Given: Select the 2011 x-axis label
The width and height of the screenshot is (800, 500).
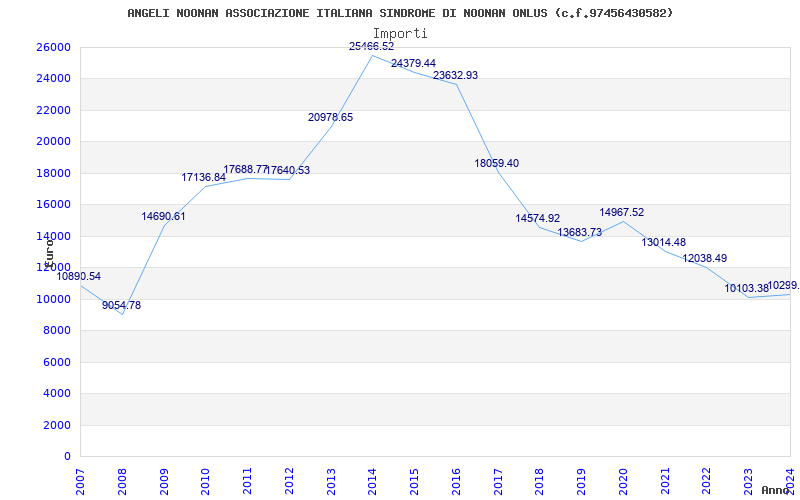Looking at the screenshot, I should pos(247,482).
